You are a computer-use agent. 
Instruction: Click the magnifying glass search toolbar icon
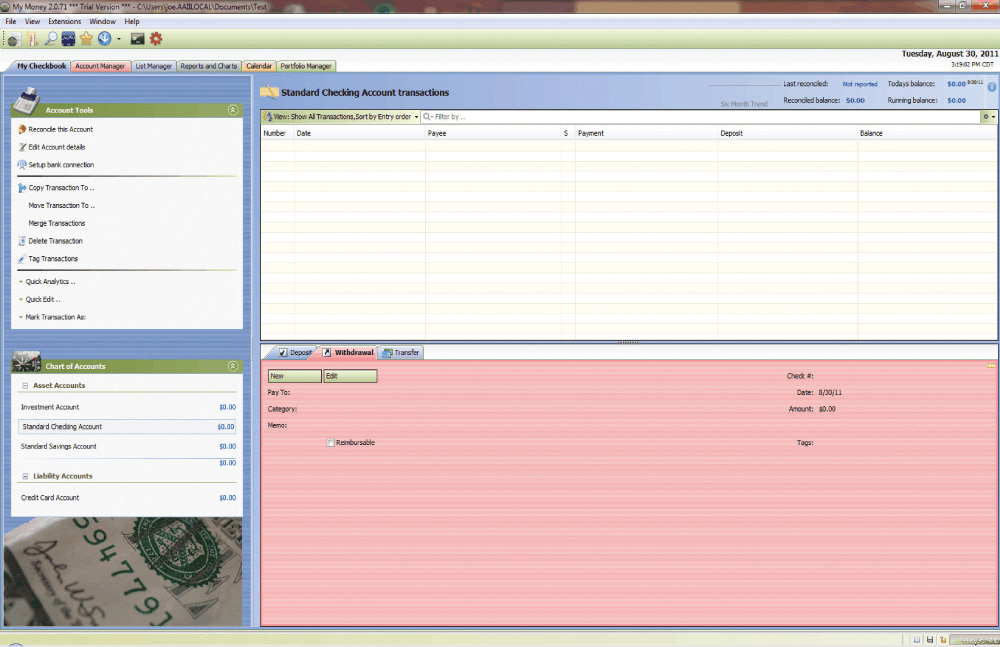[x=51, y=39]
